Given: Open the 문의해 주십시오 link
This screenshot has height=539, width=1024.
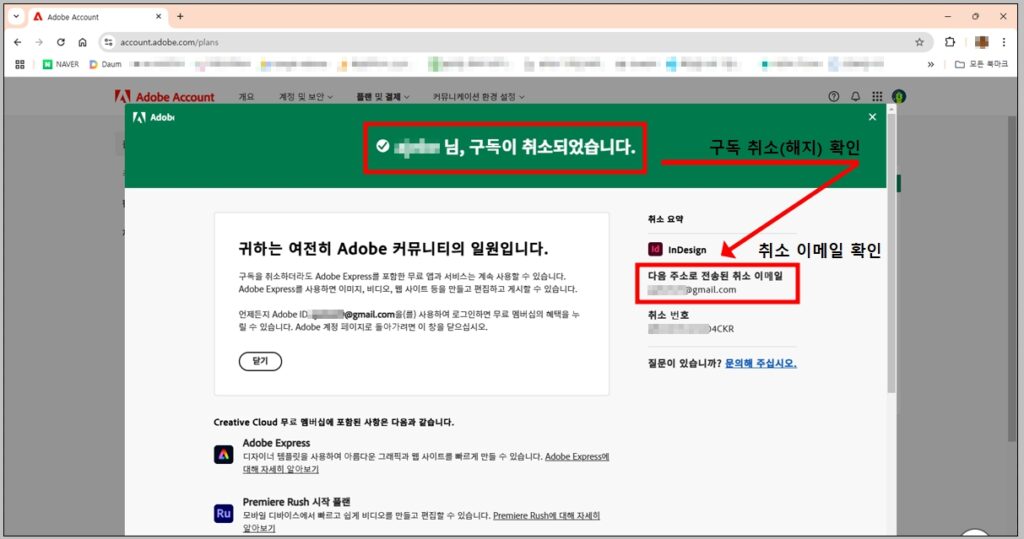Looking at the screenshot, I should click(x=761, y=363).
